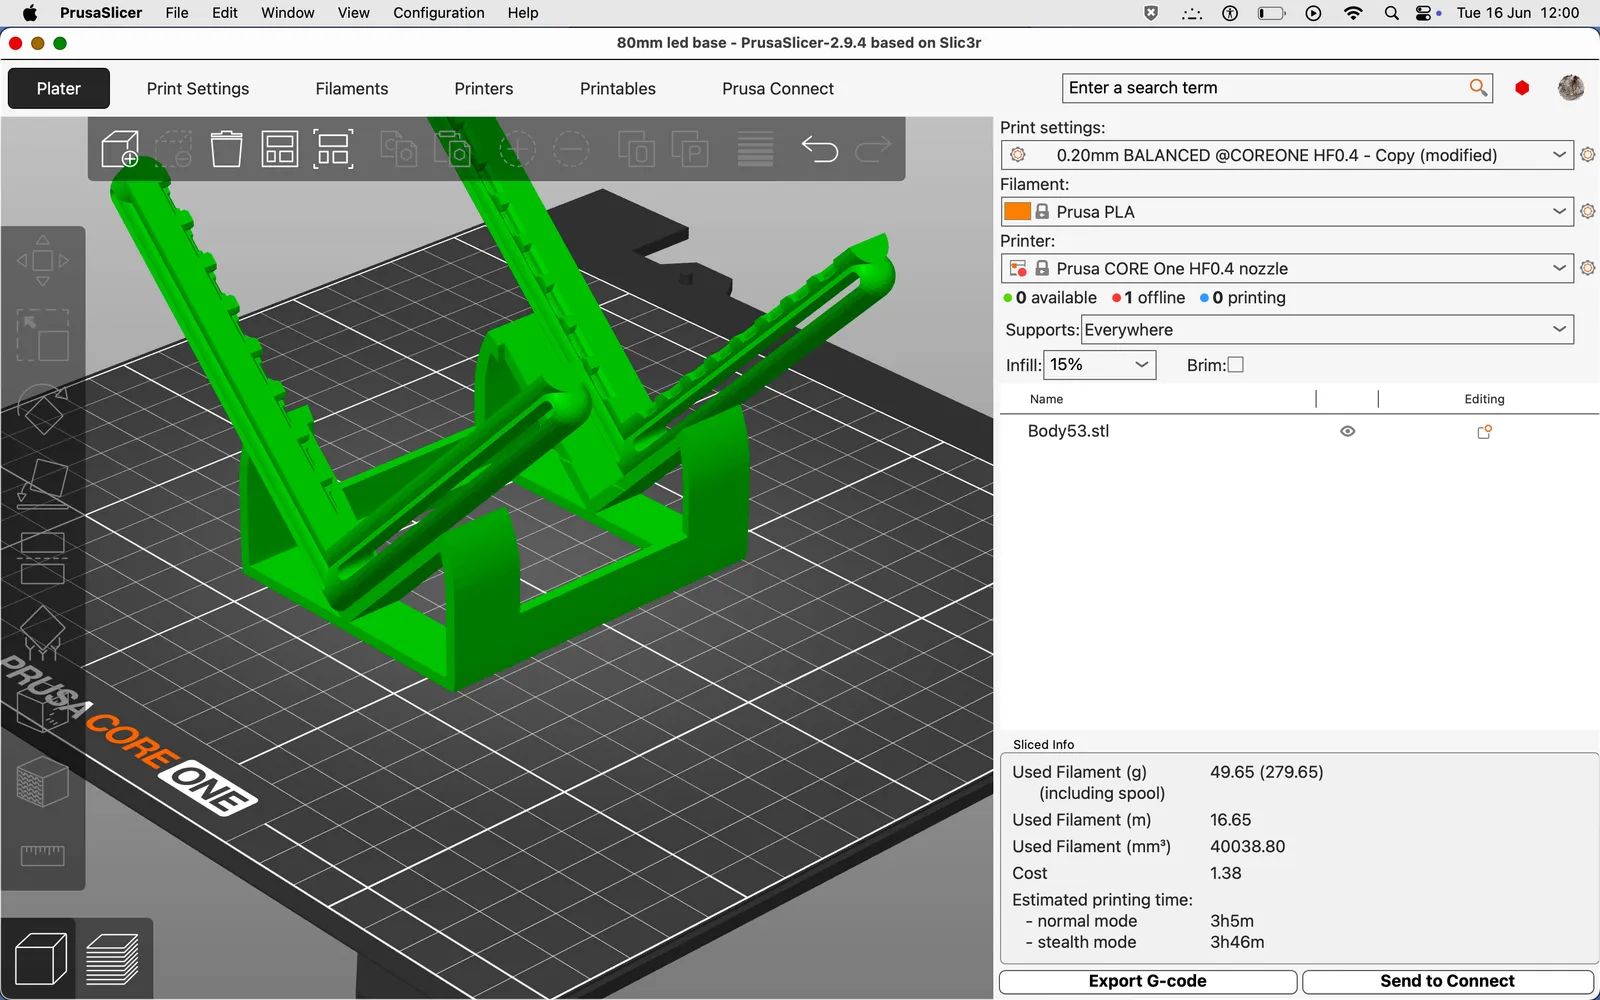Open the Printers tab
The image size is (1600, 1000).
pos(484,88)
